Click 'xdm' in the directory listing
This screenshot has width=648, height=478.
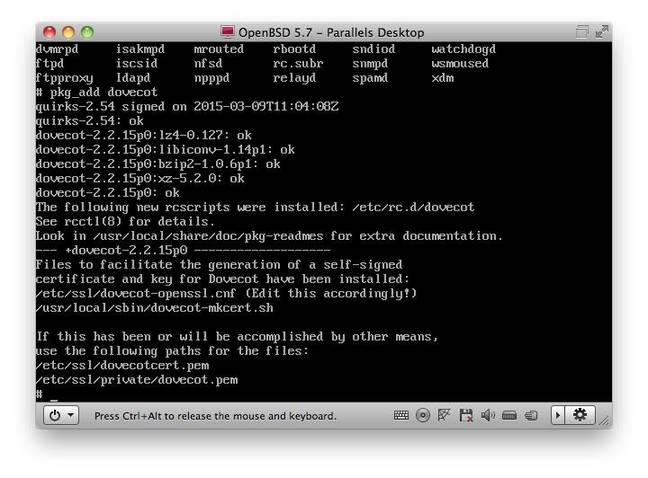443,78
